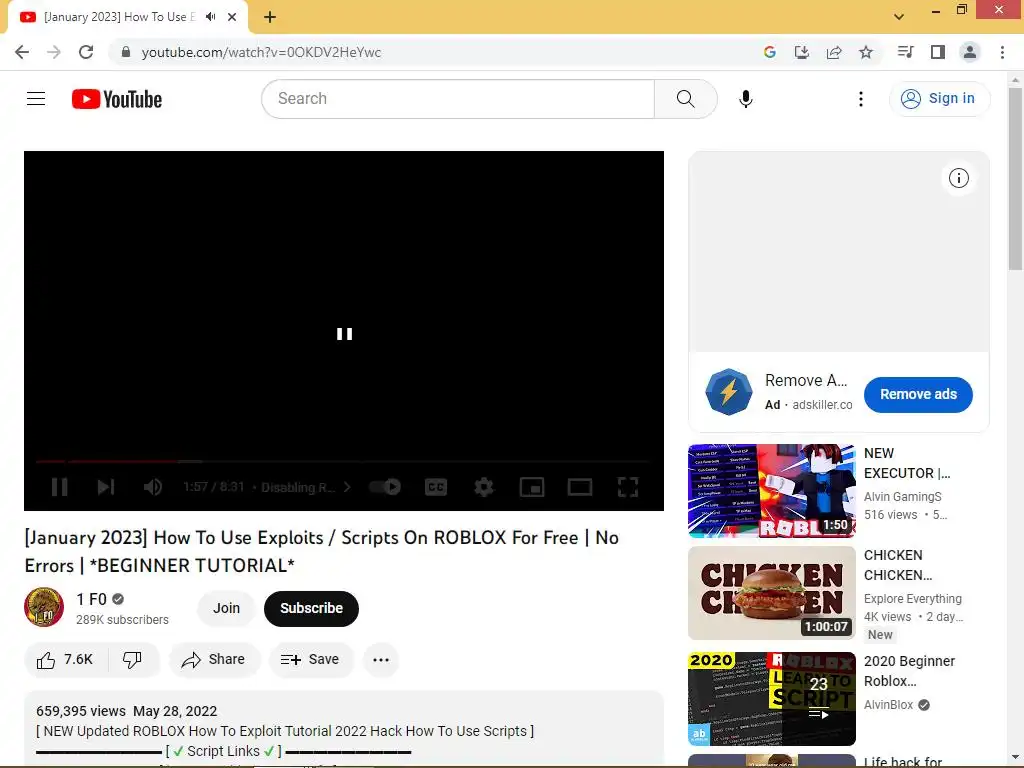Viewport: 1024px width, 768px height.
Task: Seek on the video progress bar
Action: [x=344, y=461]
